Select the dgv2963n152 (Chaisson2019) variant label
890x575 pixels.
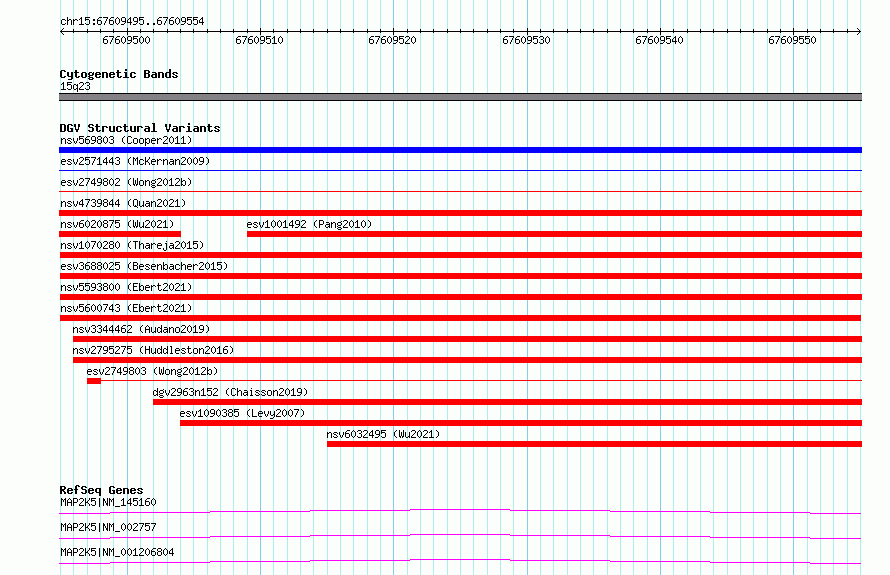pyautogui.click(x=230, y=392)
